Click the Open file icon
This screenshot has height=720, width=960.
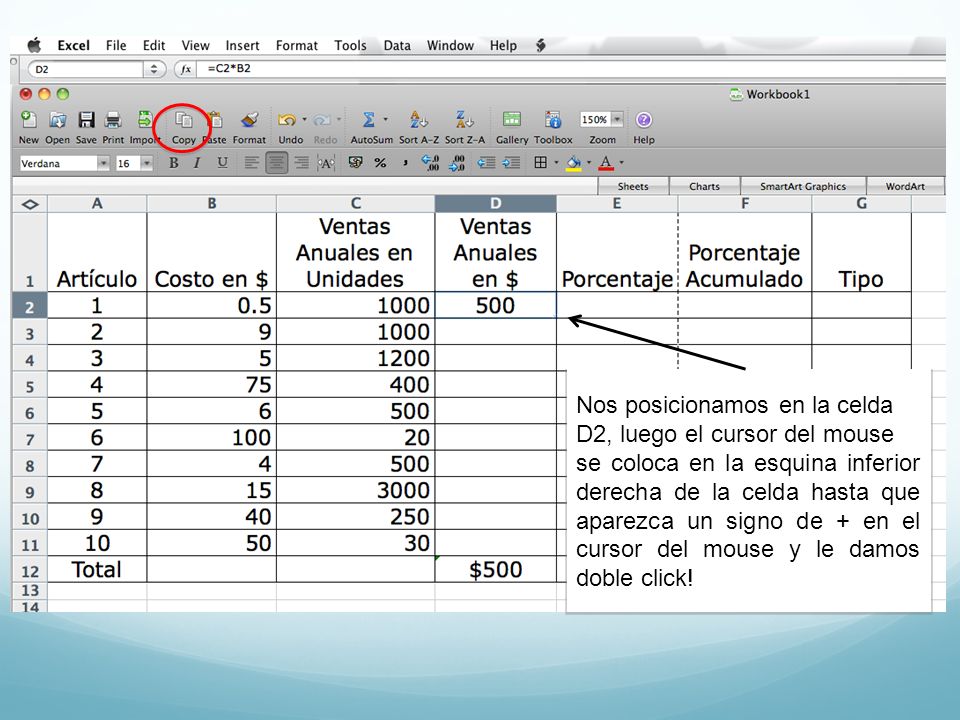click(58, 120)
